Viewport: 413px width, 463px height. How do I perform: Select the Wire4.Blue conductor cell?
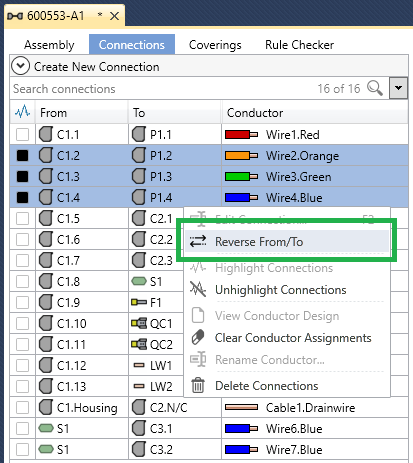tap(315, 198)
